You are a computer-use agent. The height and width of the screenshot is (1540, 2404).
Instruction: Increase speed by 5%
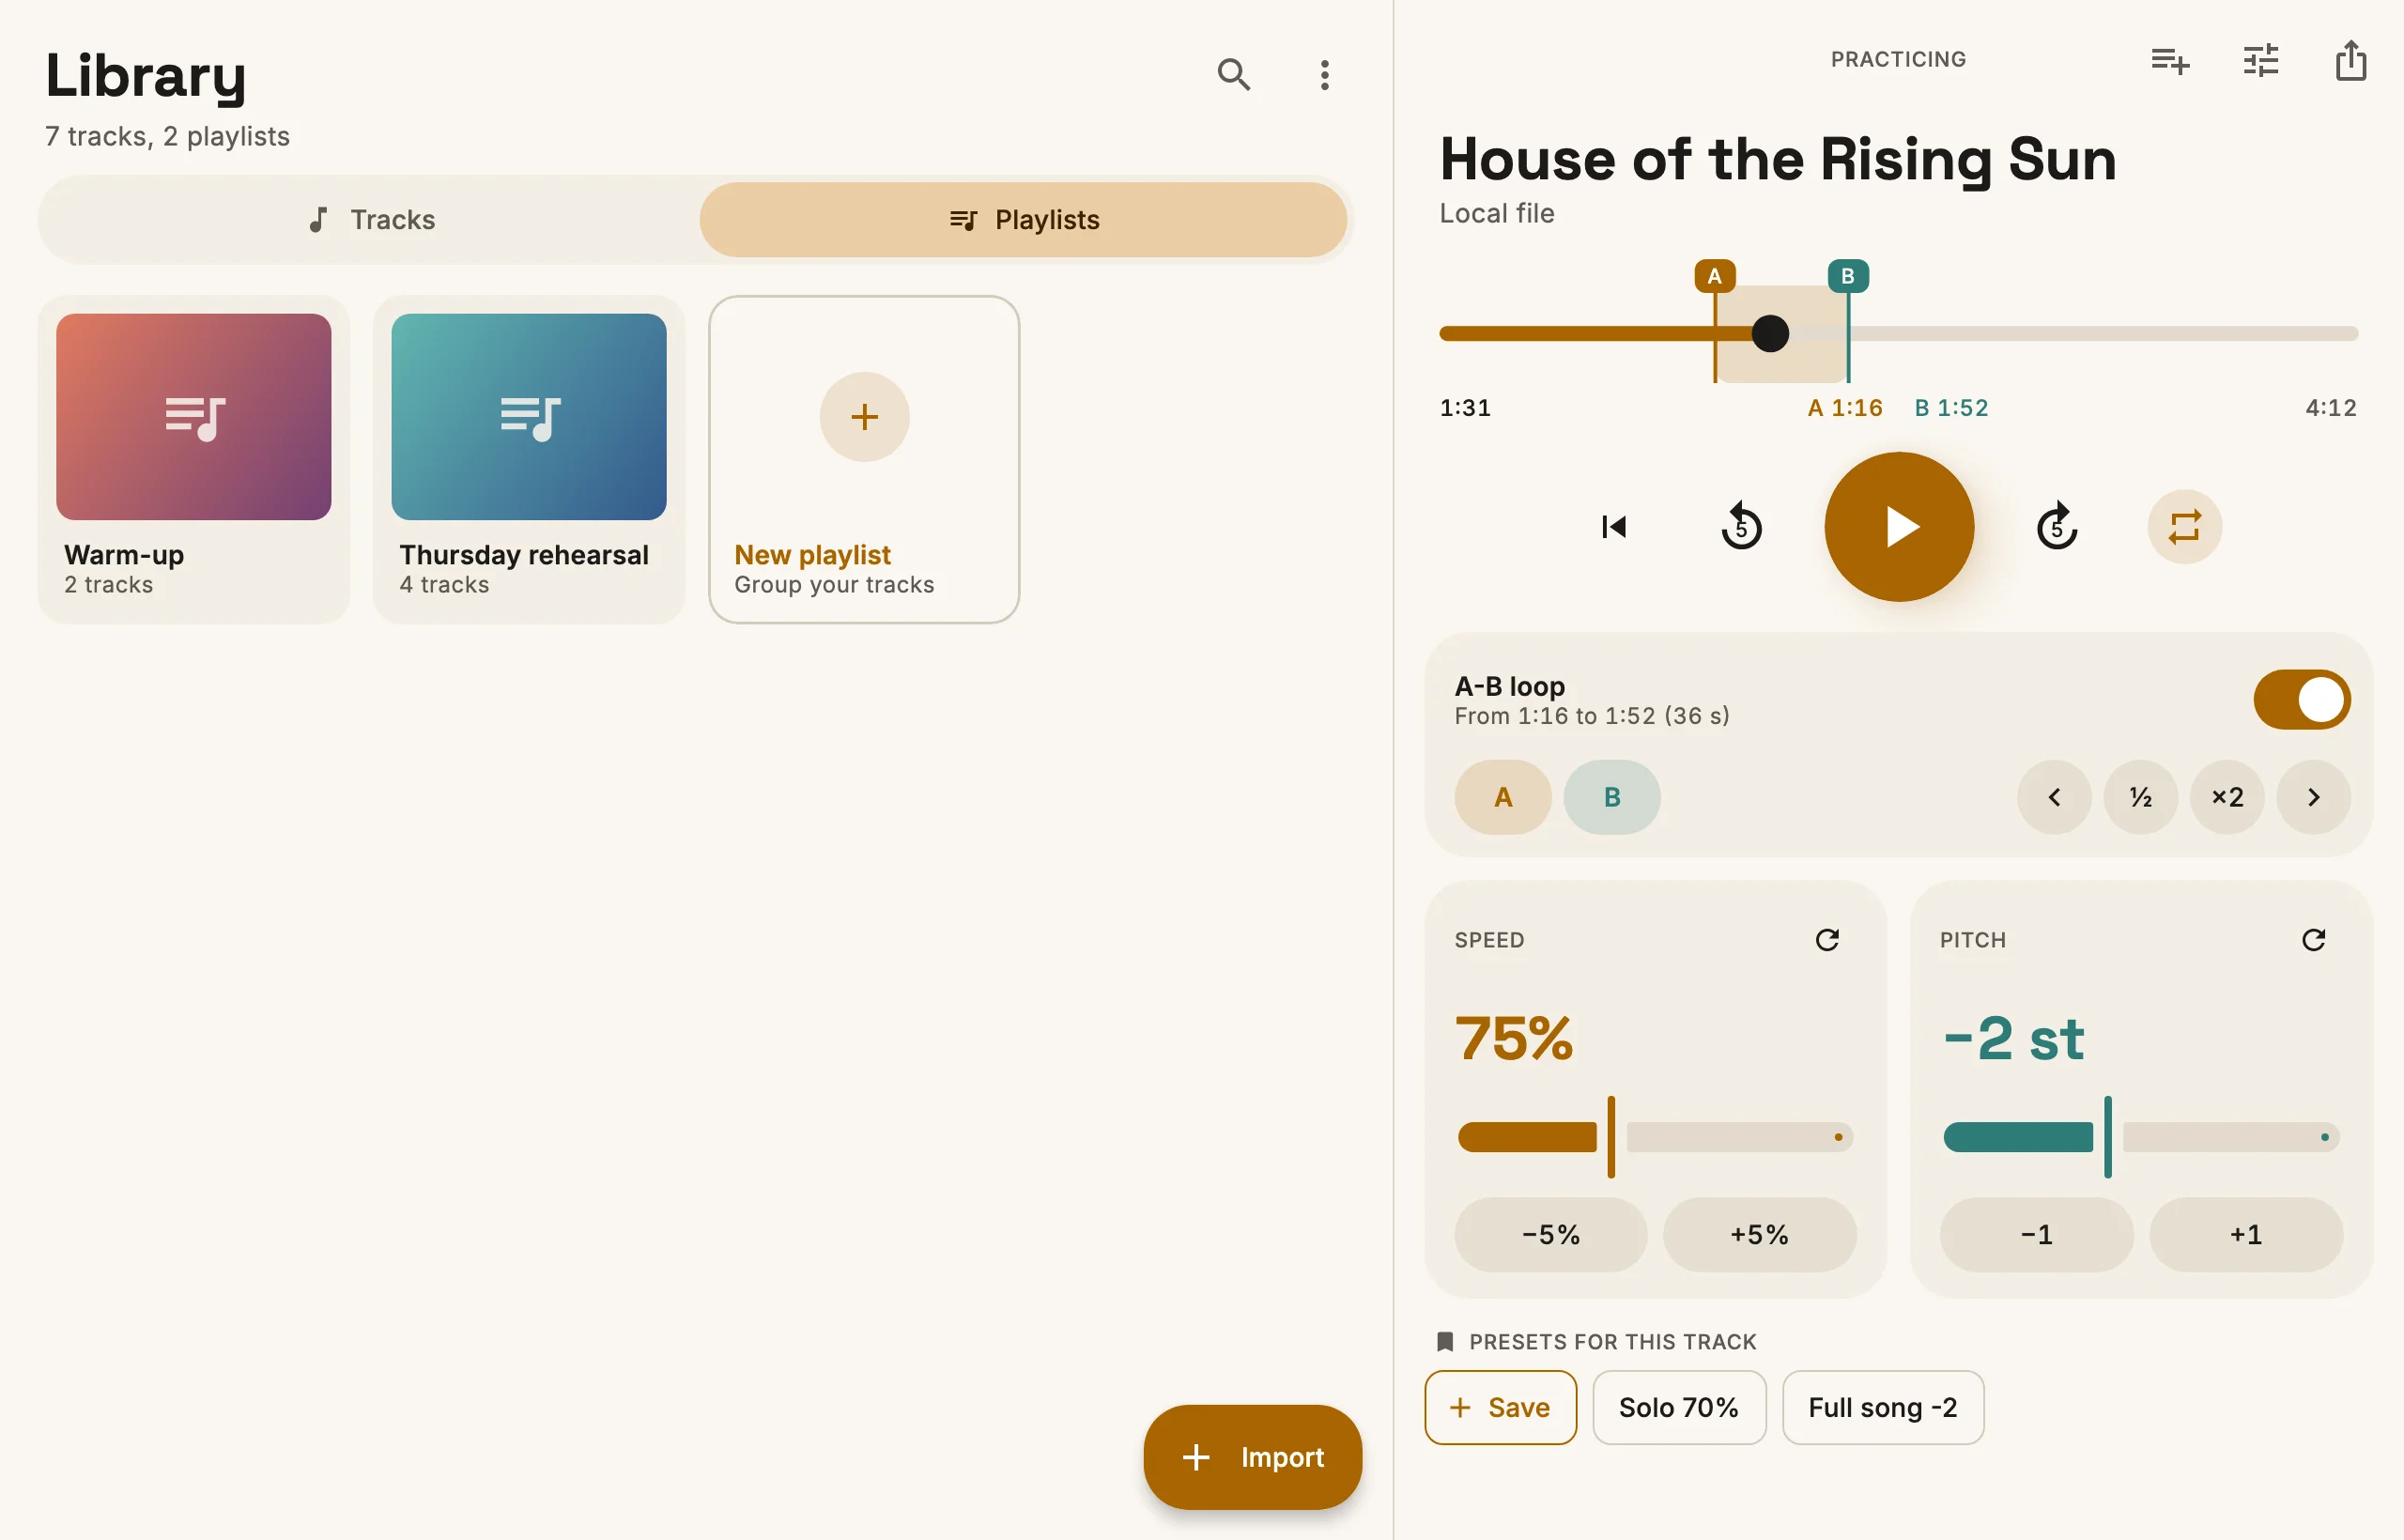1759,1235
